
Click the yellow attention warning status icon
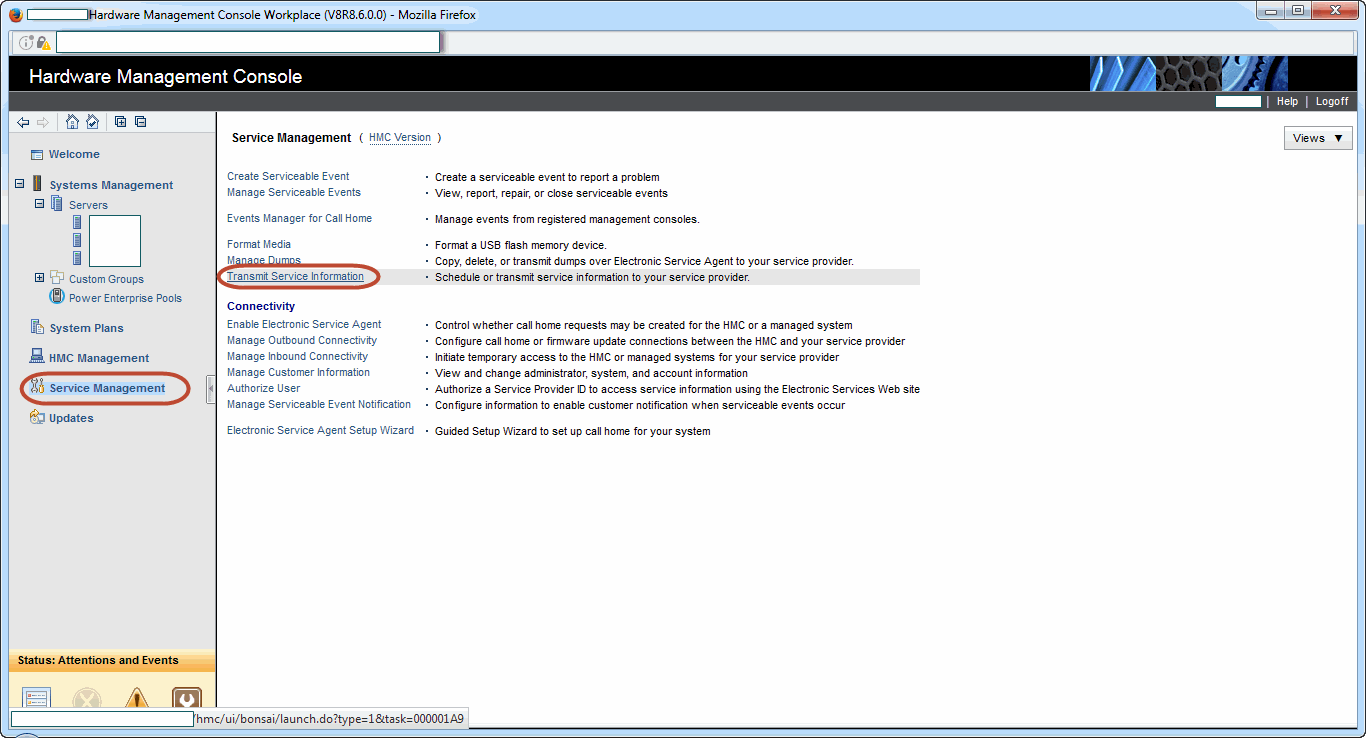click(137, 699)
